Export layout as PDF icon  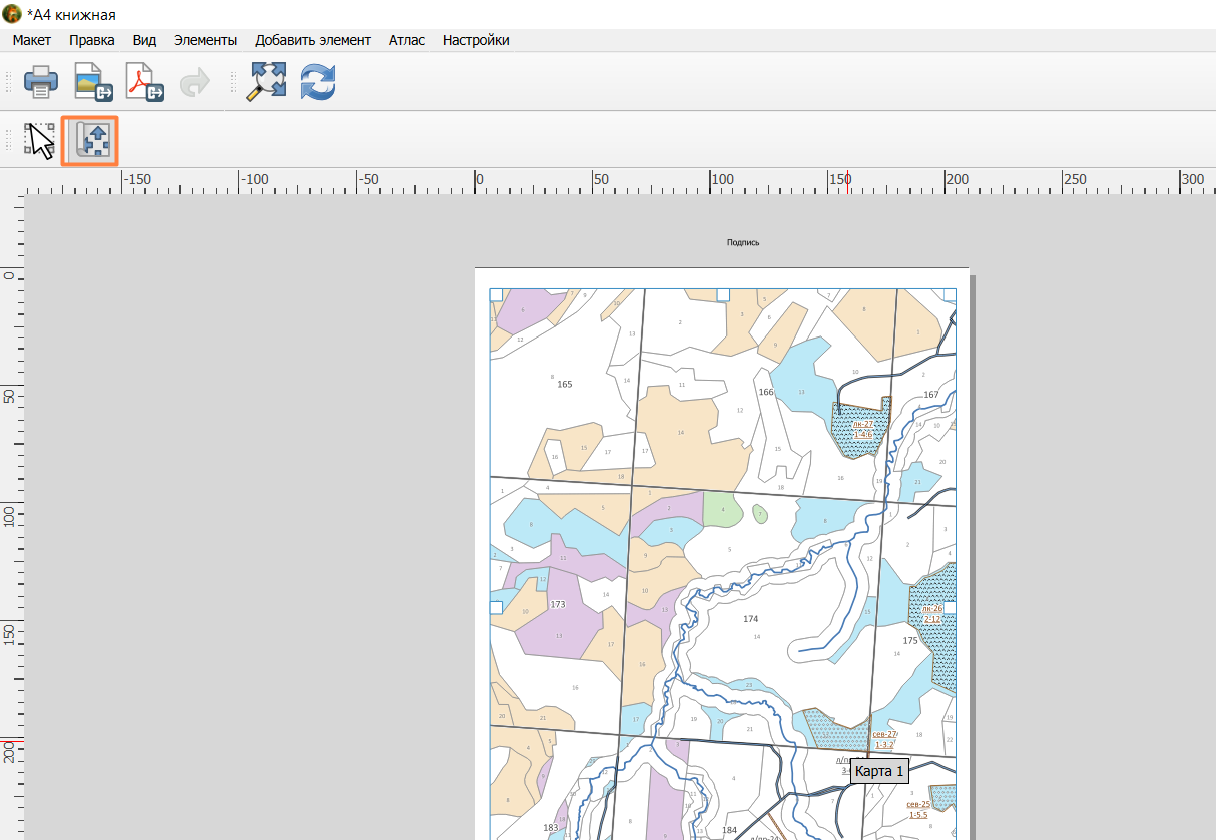pos(145,82)
